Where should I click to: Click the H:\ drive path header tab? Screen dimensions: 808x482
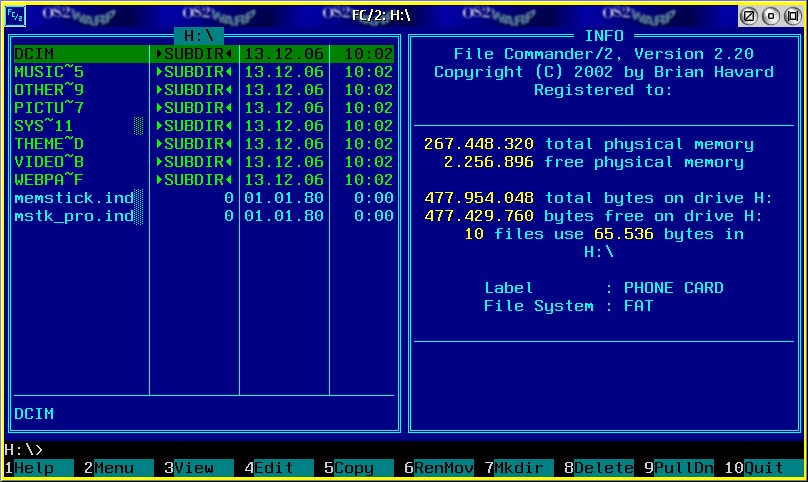[x=199, y=36]
